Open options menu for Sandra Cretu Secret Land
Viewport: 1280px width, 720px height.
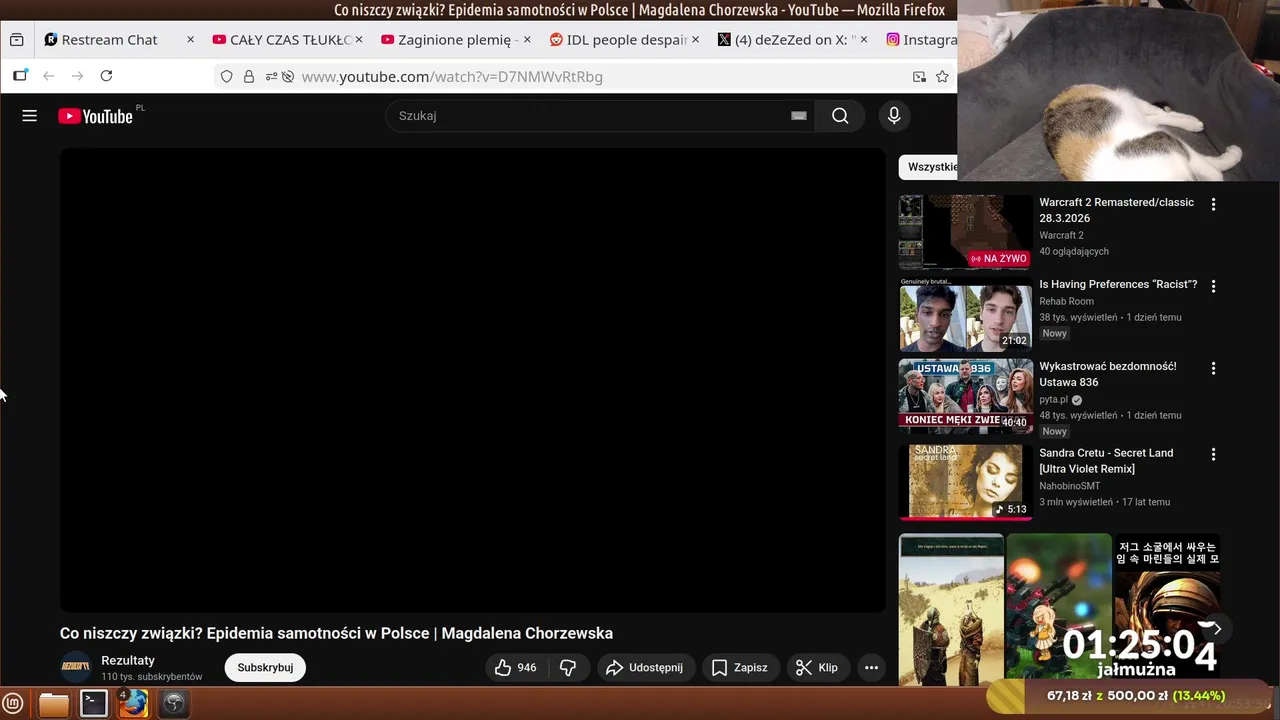click(x=1213, y=454)
